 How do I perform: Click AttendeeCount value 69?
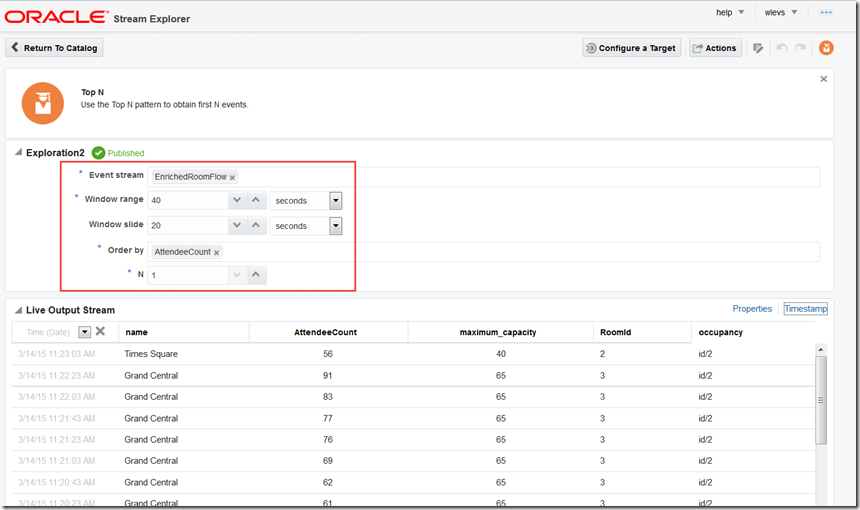coord(327,461)
